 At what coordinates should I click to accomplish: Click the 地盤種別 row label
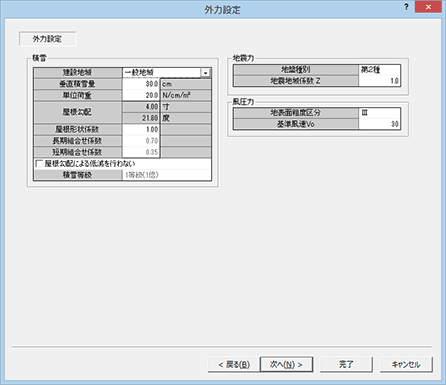coord(296,70)
